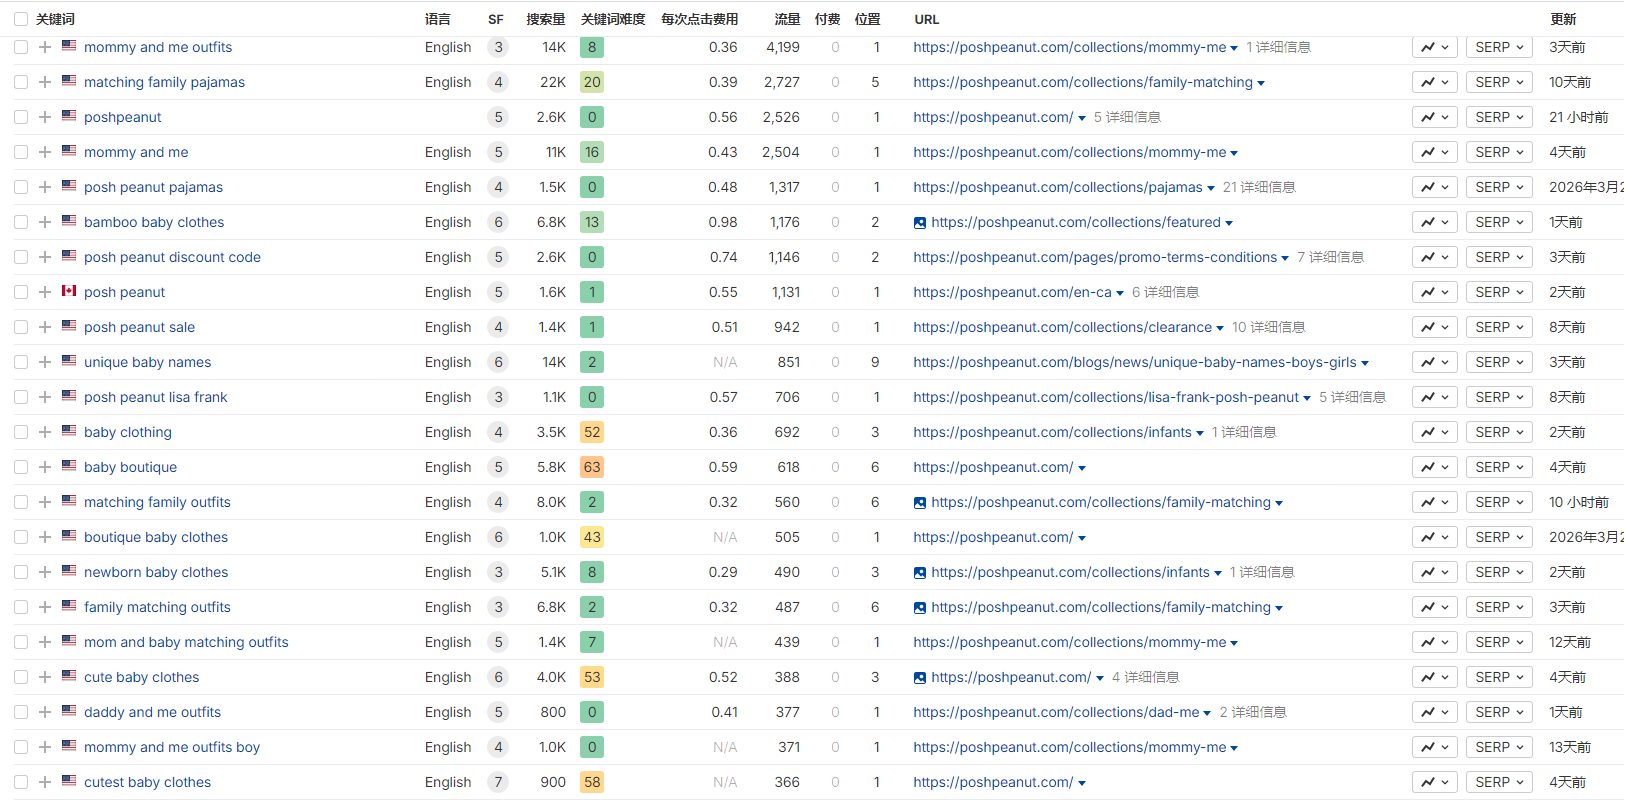The image size is (1625, 801).
Task: Open the SERP dropdown for 'posh peanut pajamas'
Action: (1499, 187)
